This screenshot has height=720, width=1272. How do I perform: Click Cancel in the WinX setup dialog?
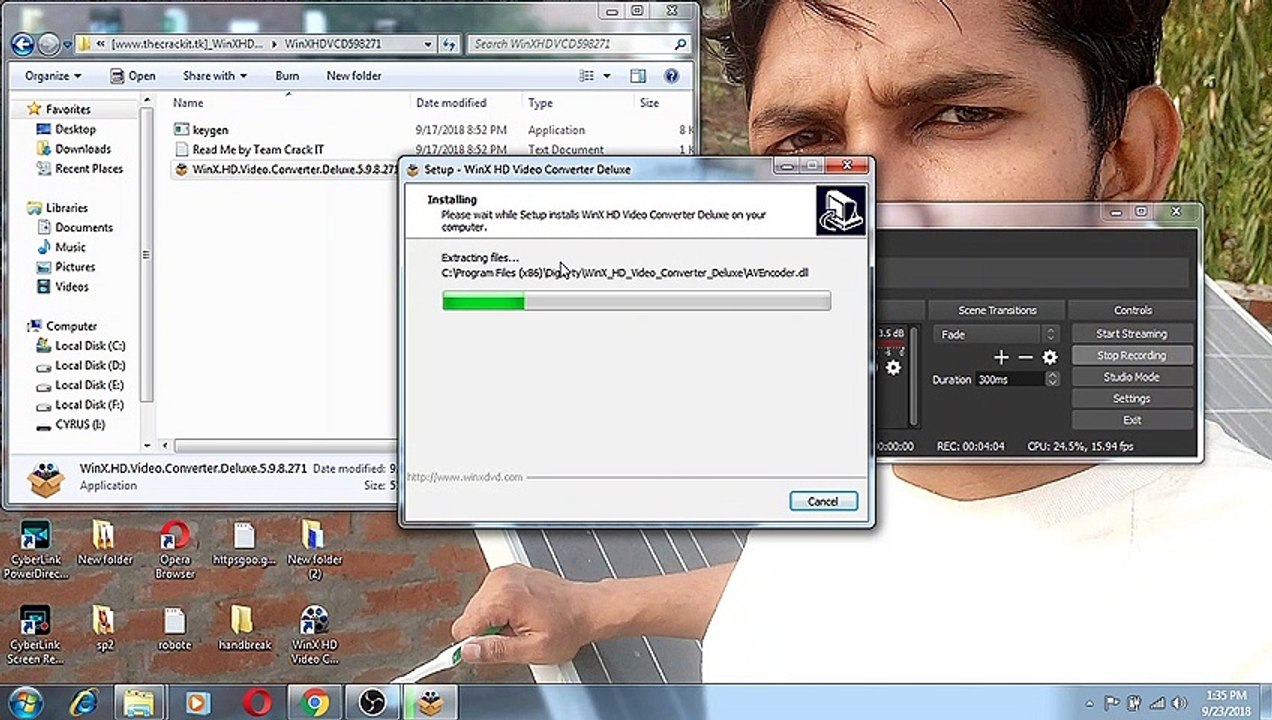click(x=823, y=501)
